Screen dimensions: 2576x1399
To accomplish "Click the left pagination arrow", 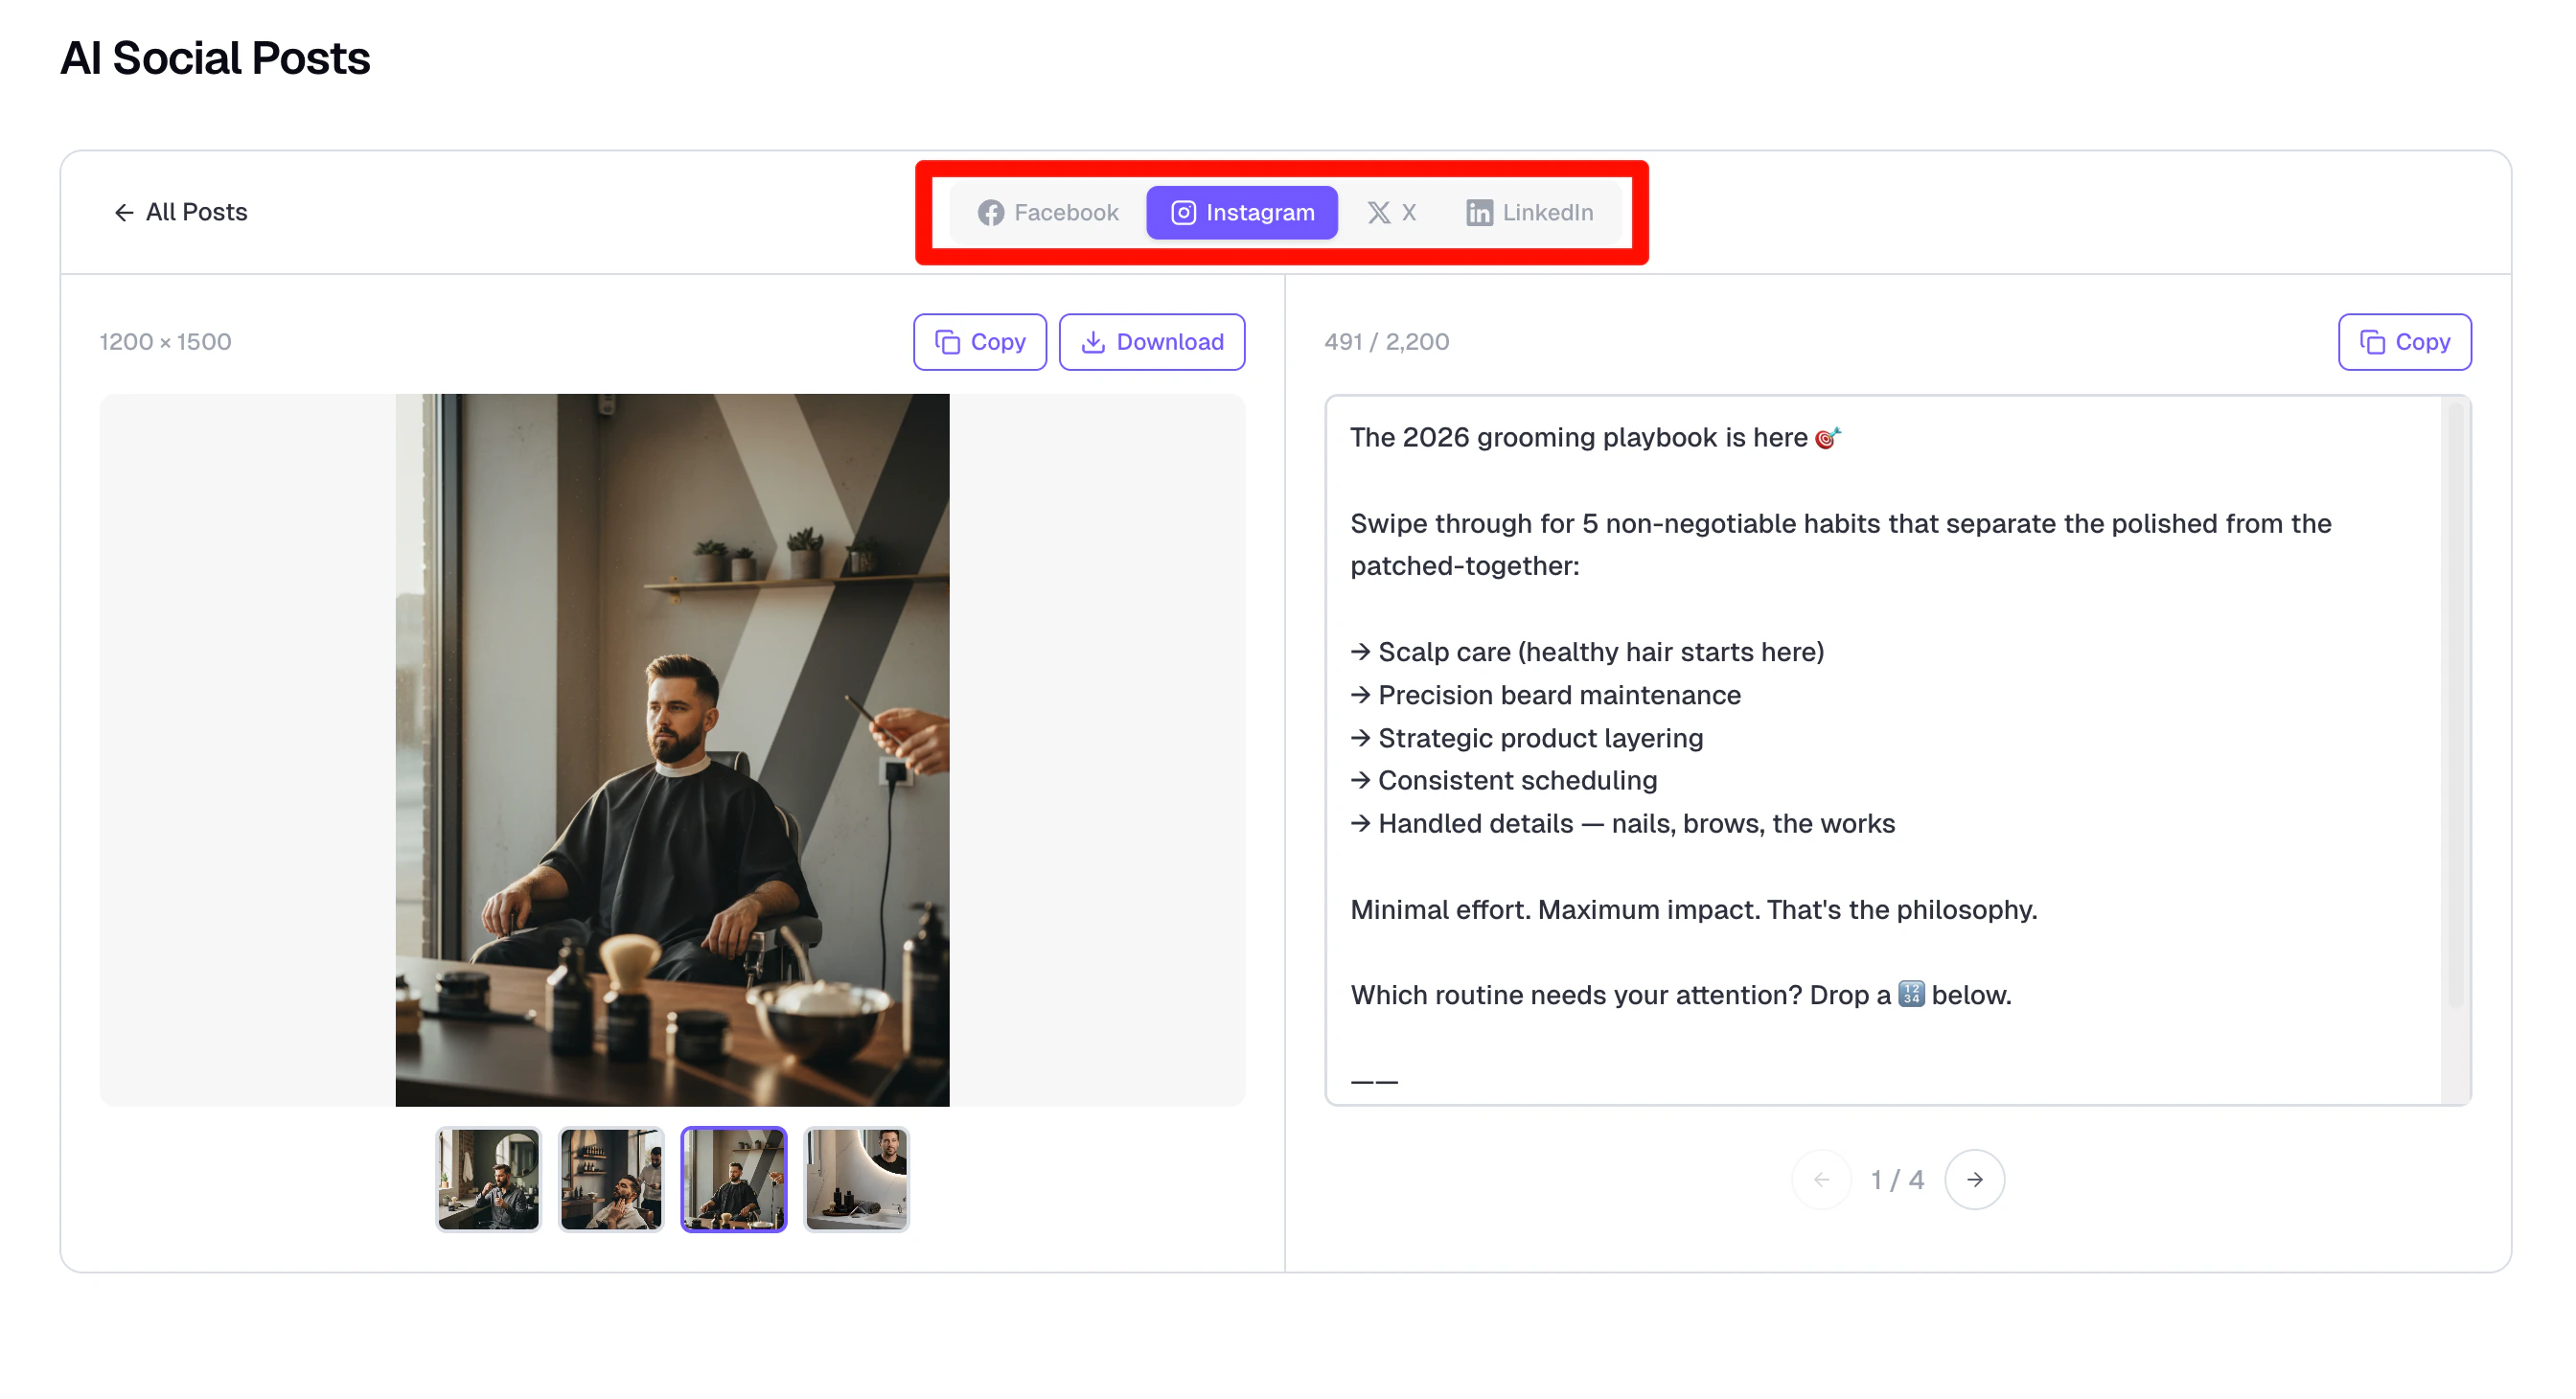I will pos(1822,1179).
